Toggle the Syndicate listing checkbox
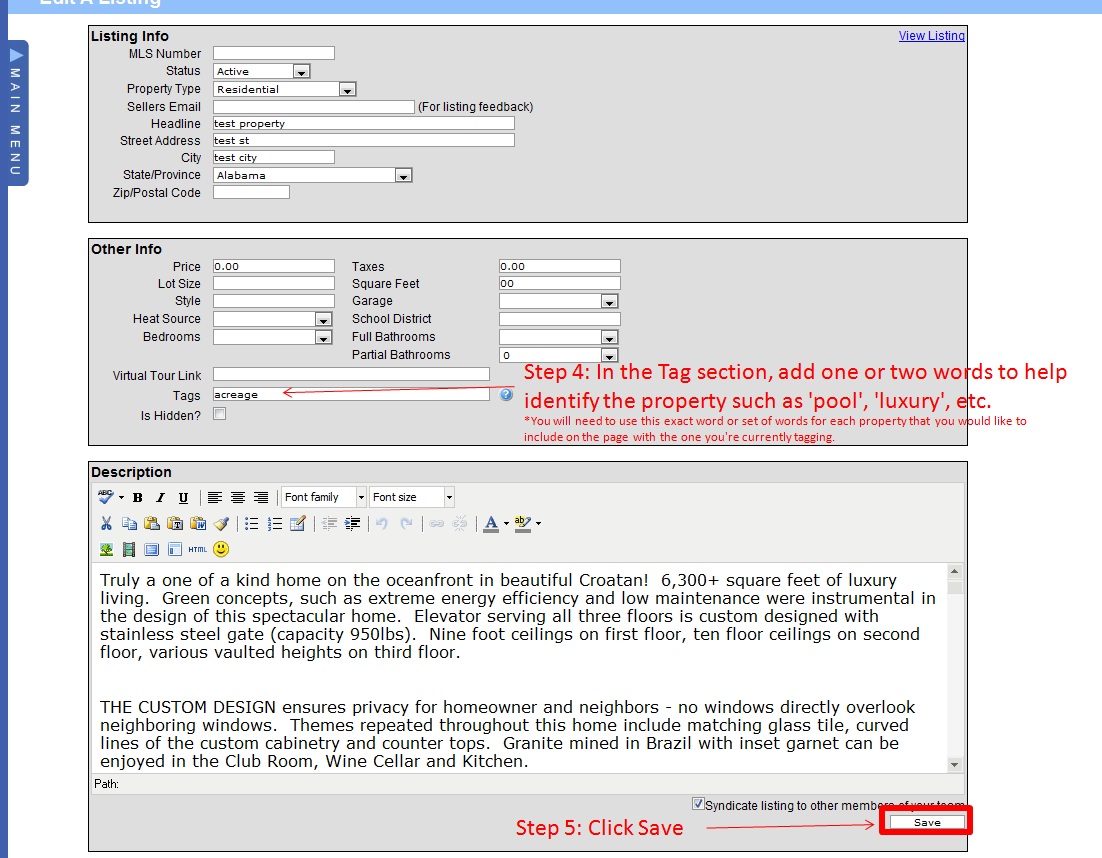This screenshot has height=858, width=1102. pyautogui.click(x=698, y=804)
